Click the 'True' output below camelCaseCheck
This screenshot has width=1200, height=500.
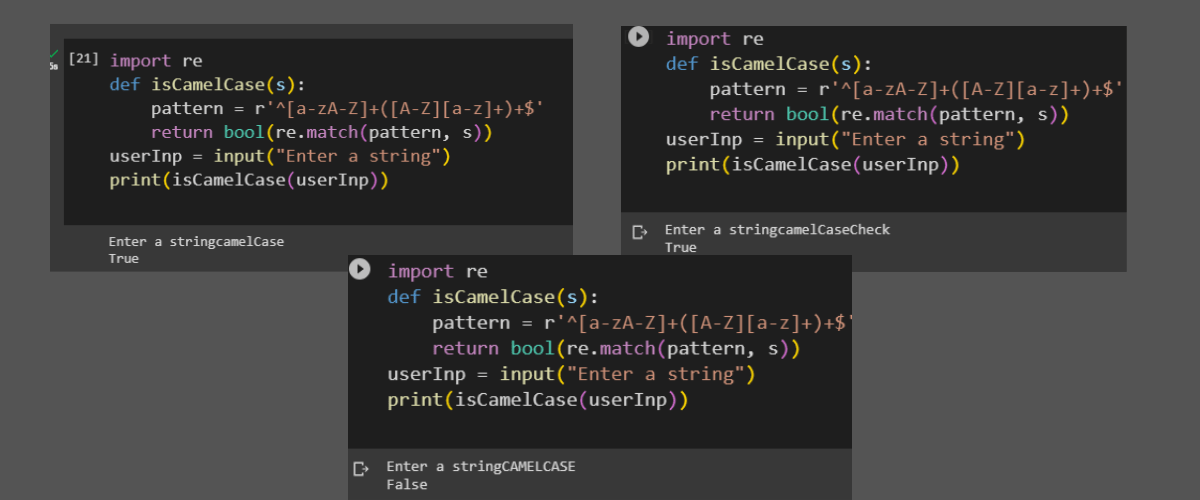(x=681, y=247)
